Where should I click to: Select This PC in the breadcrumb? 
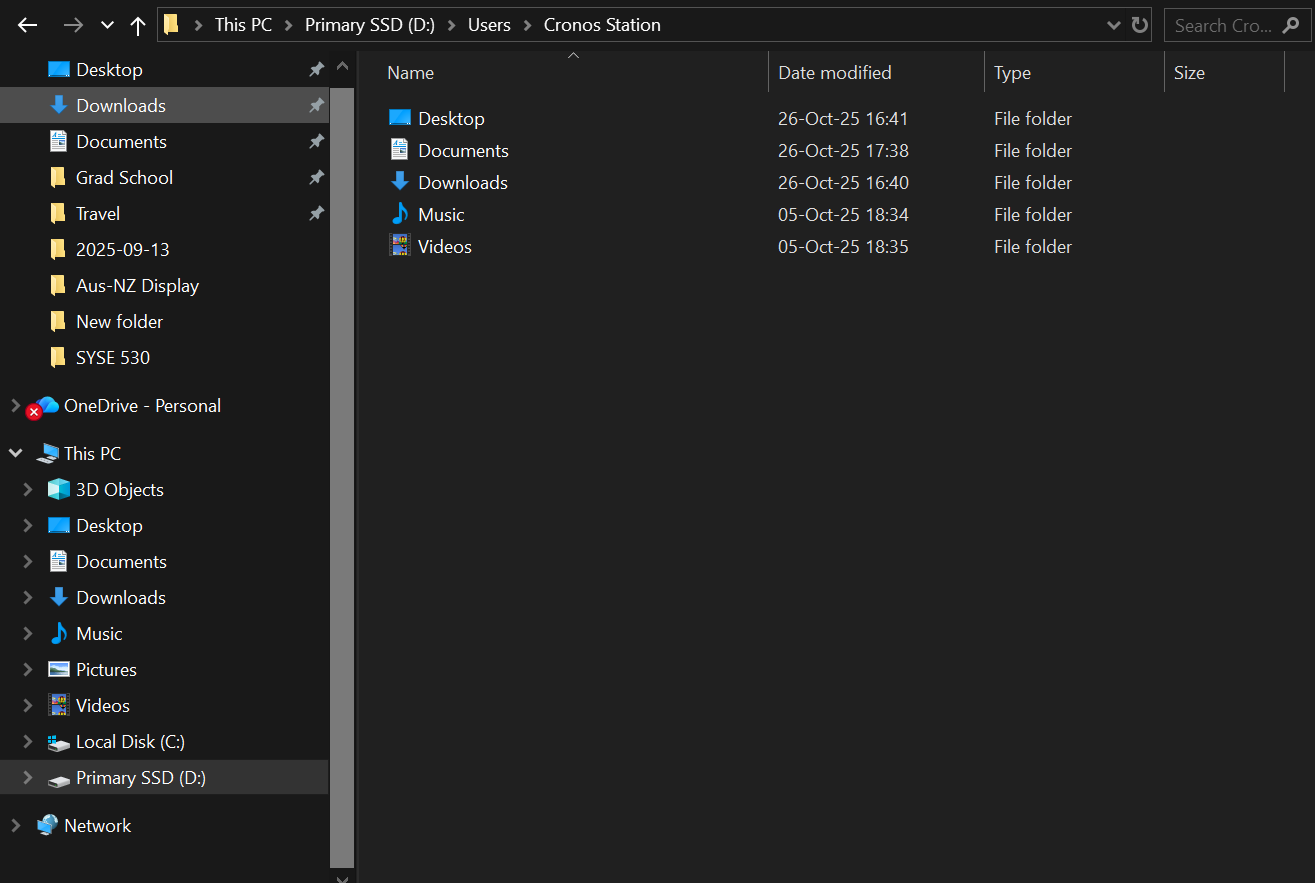(243, 25)
